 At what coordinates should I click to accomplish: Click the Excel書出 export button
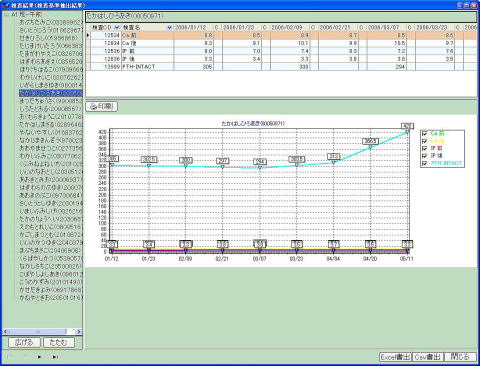pyautogui.click(x=395, y=357)
